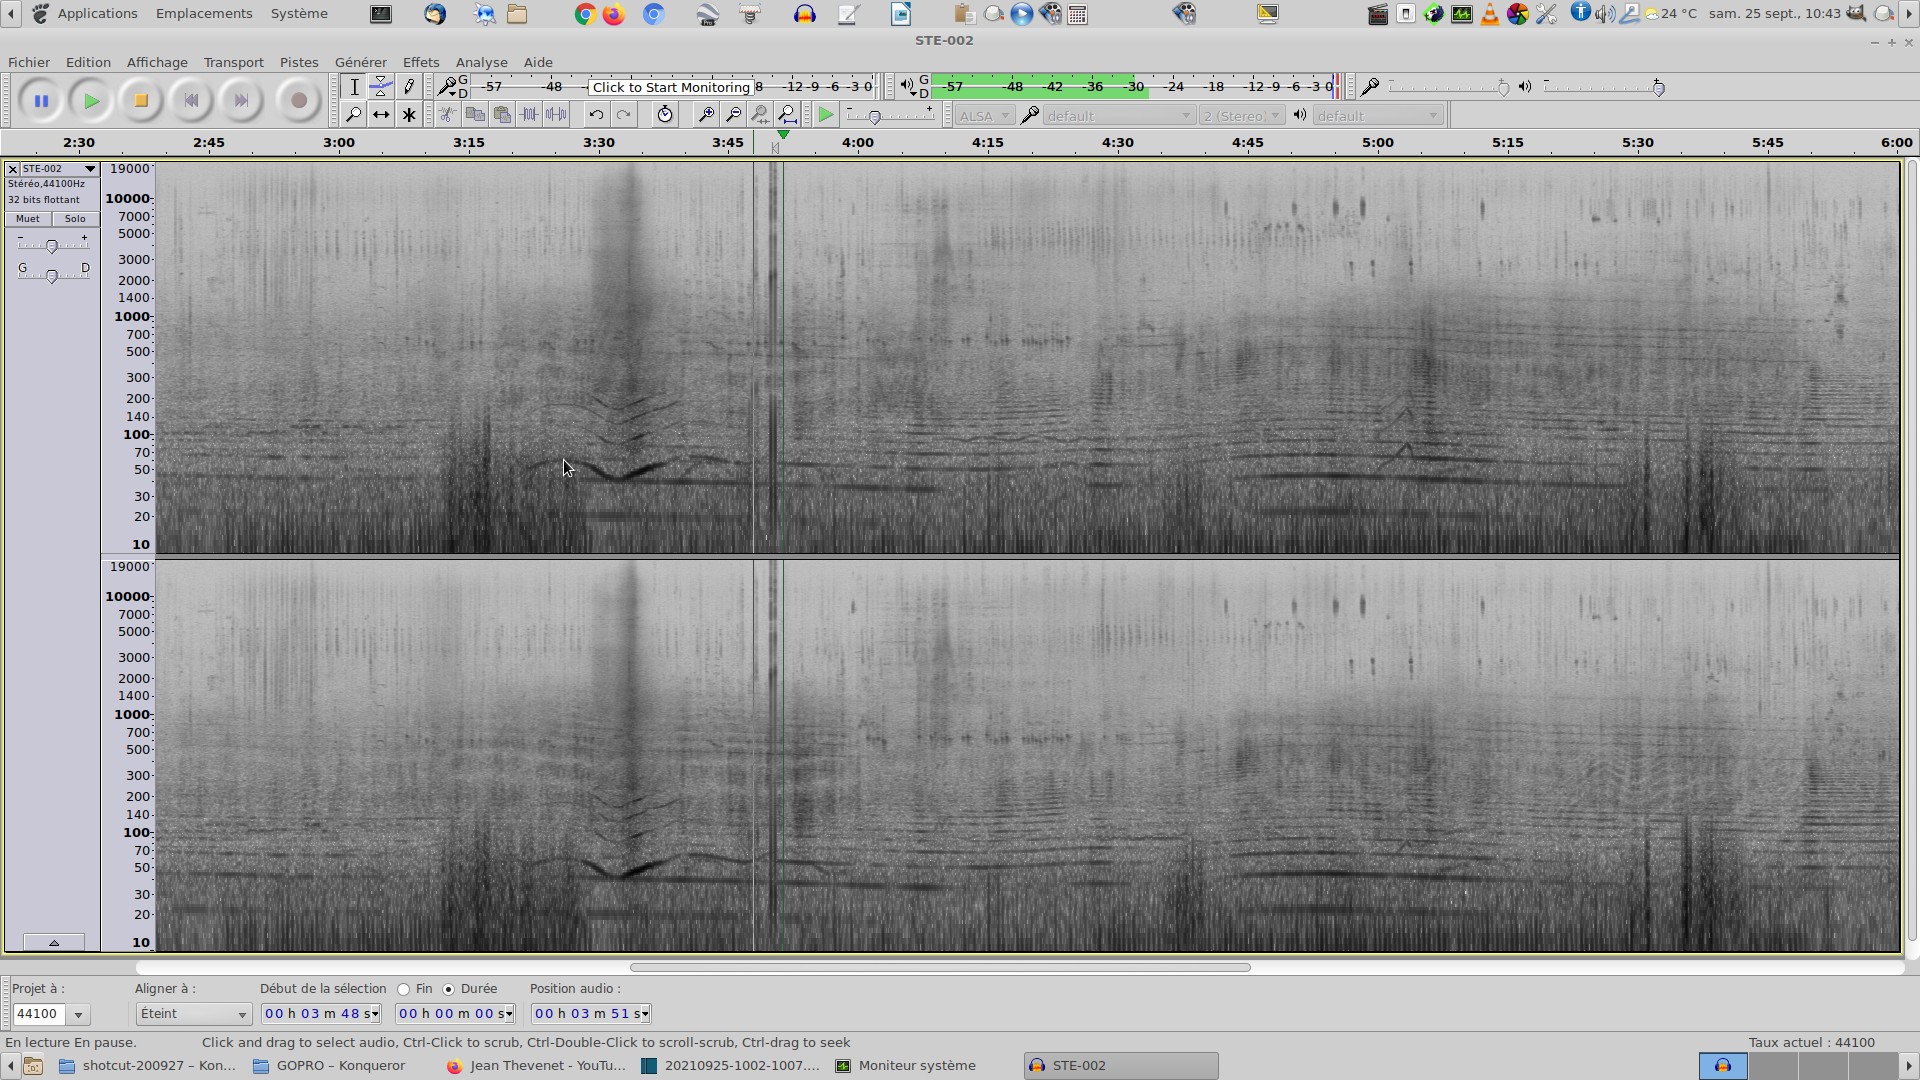
Task: Select the Draw pencil tool
Action: (x=409, y=87)
